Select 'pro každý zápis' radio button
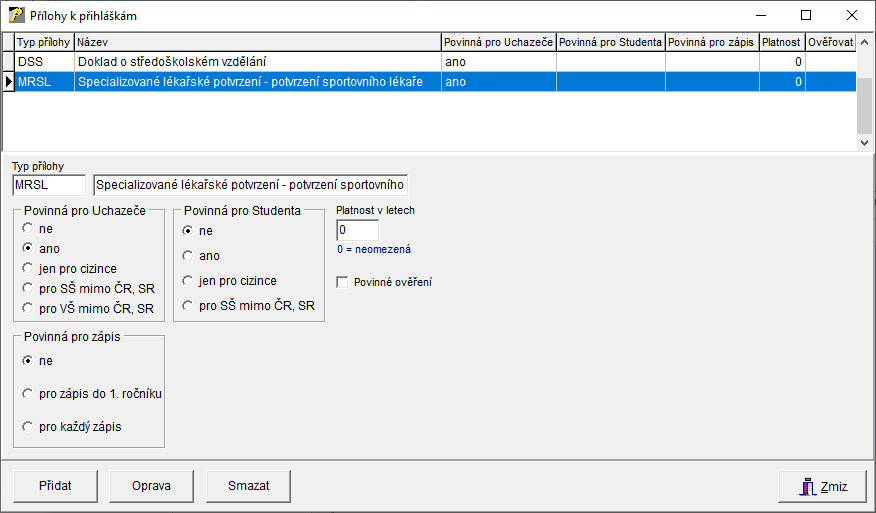This screenshot has height=513, width=876. (28, 427)
